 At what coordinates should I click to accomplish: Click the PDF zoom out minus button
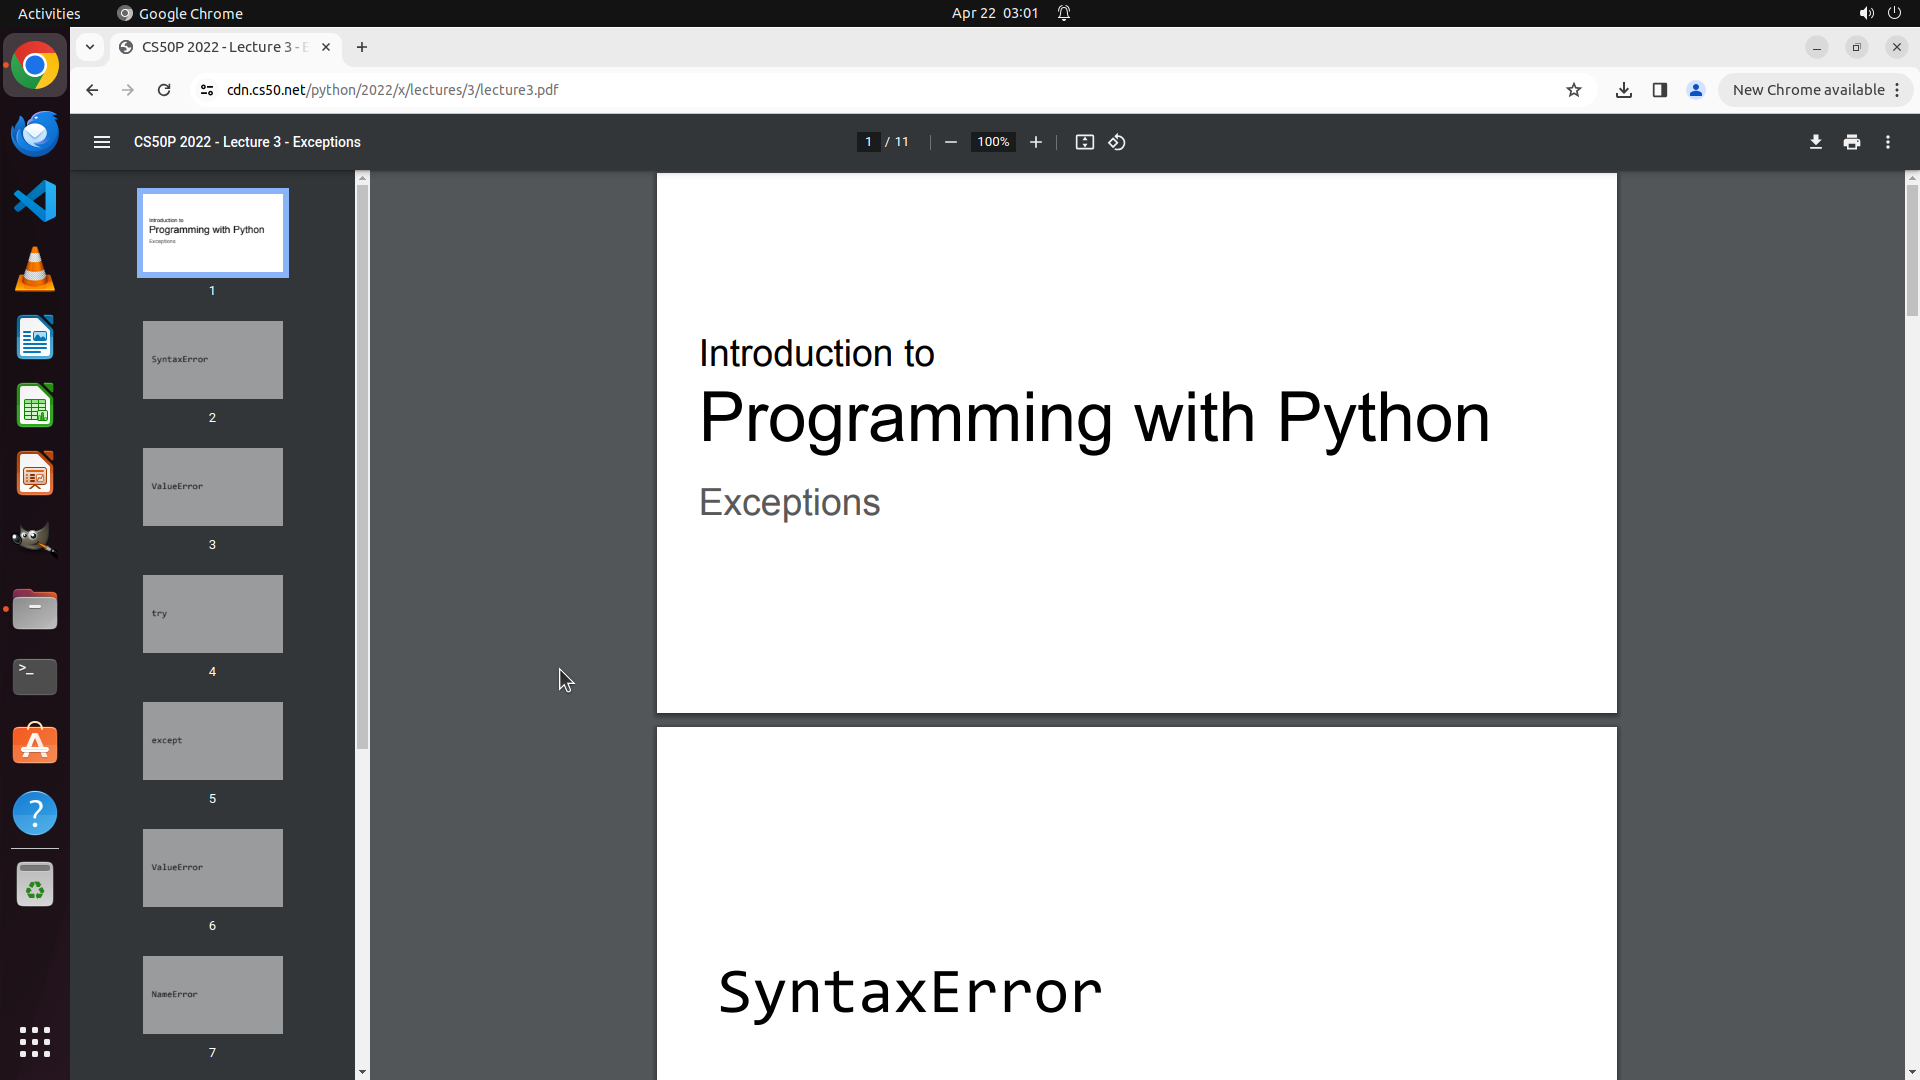tap(950, 142)
